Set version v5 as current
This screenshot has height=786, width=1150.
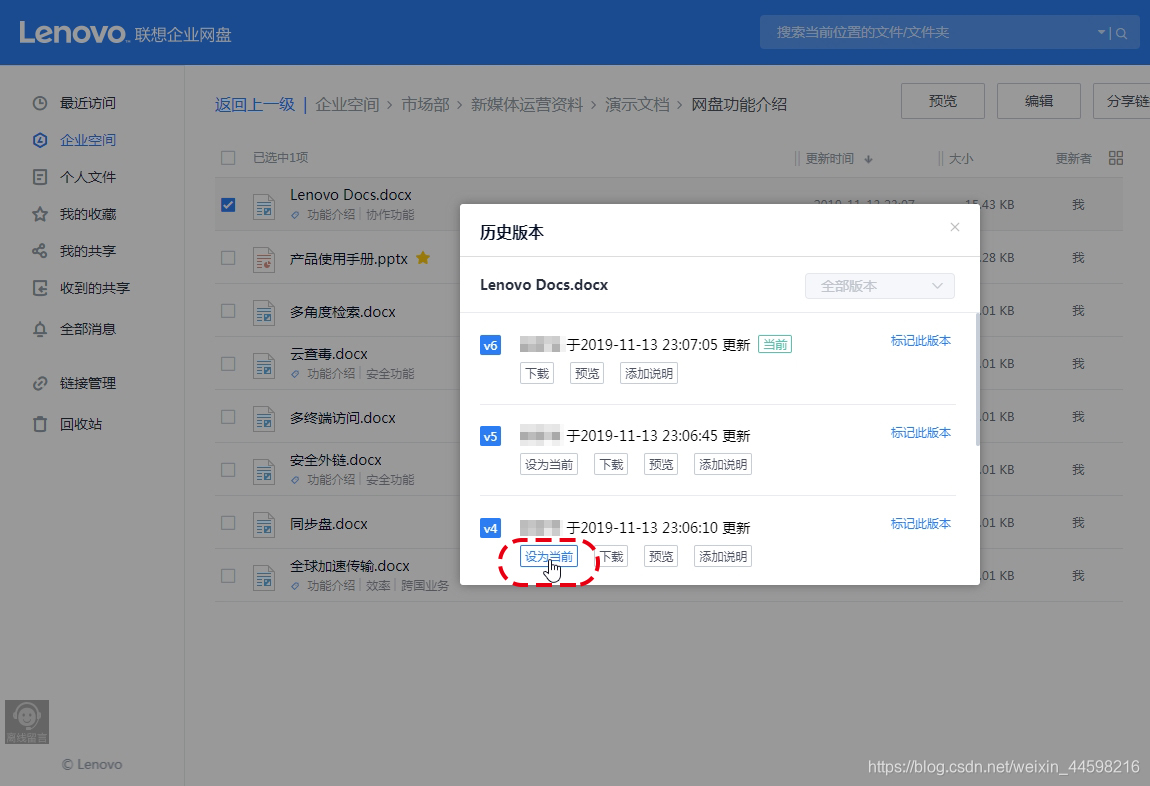coord(549,464)
